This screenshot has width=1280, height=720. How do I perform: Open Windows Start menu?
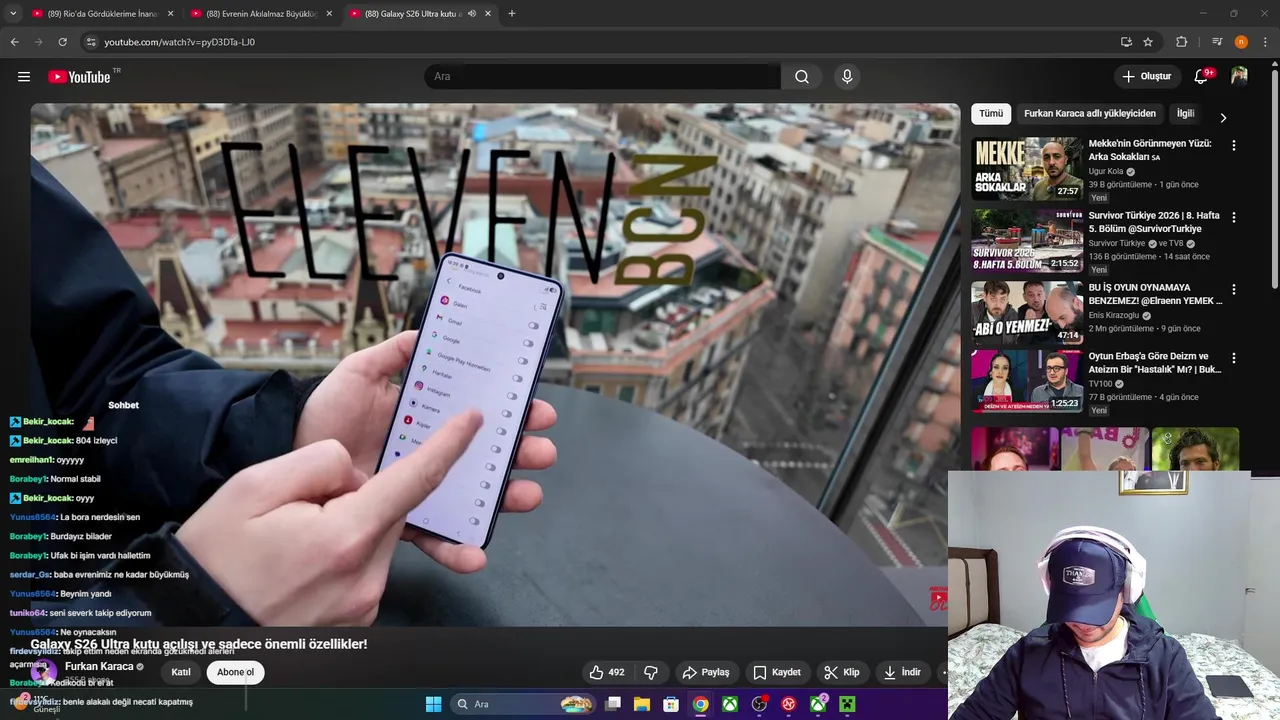434,704
